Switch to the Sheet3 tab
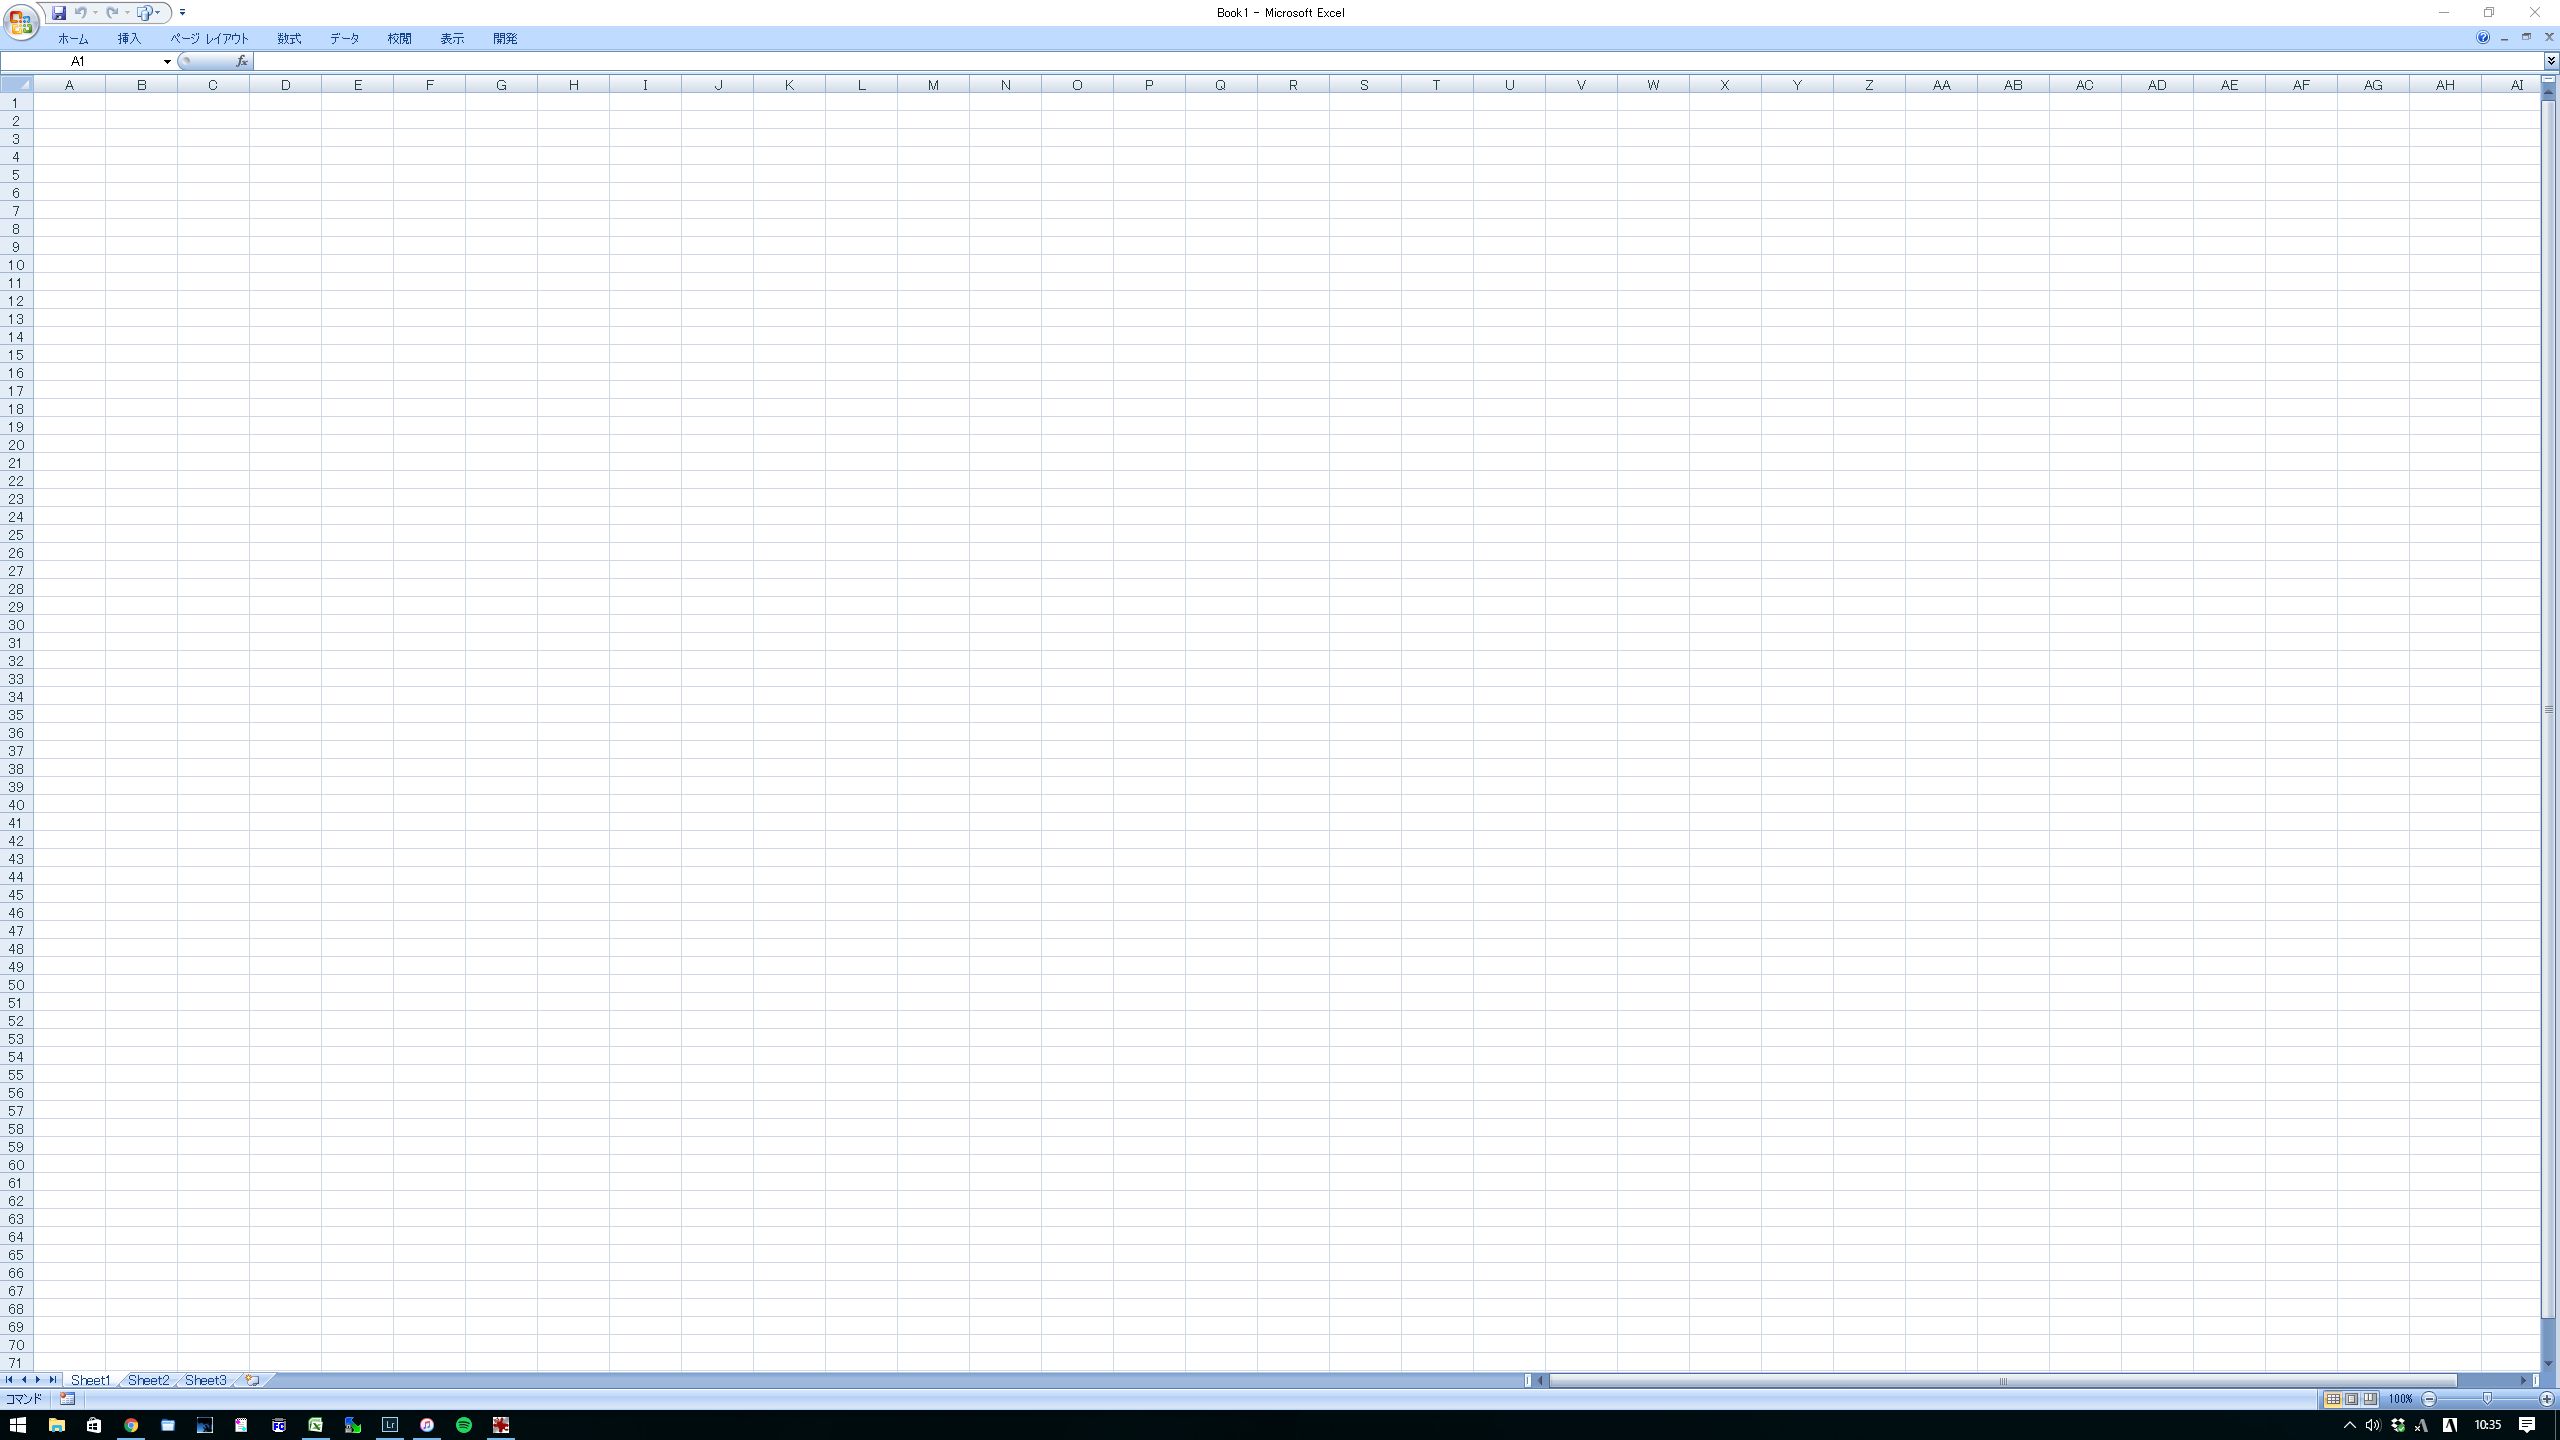This screenshot has height=1440, width=2560. pos(206,1380)
